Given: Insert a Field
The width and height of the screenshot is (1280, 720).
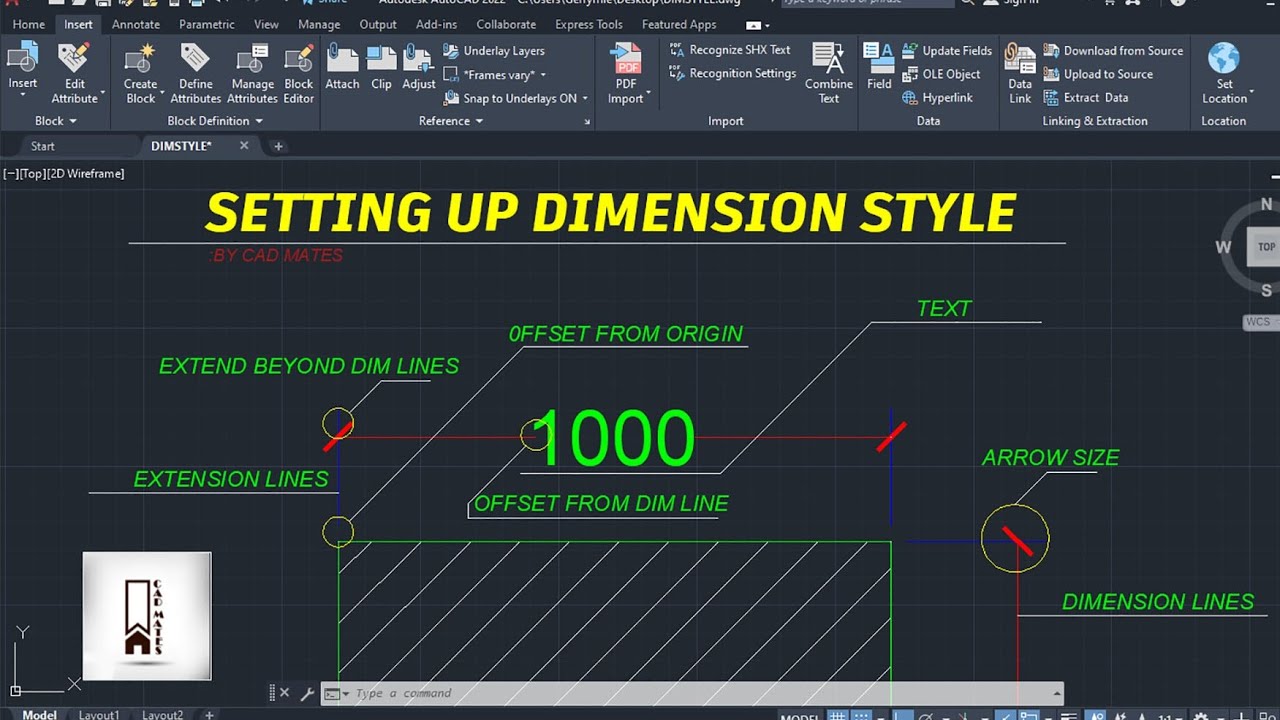Looking at the screenshot, I should (879, 67).
